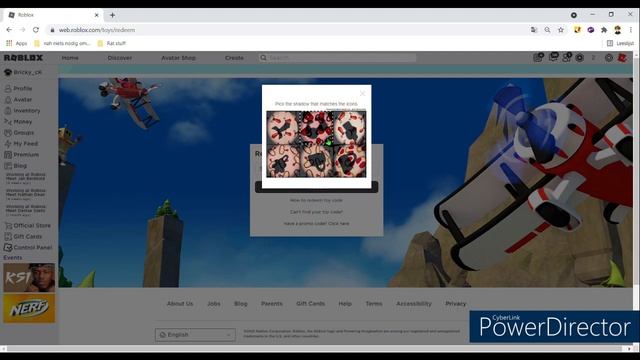The image size is (640, 360).
Task: Reload the Roblox page
Action: point(36,30)
